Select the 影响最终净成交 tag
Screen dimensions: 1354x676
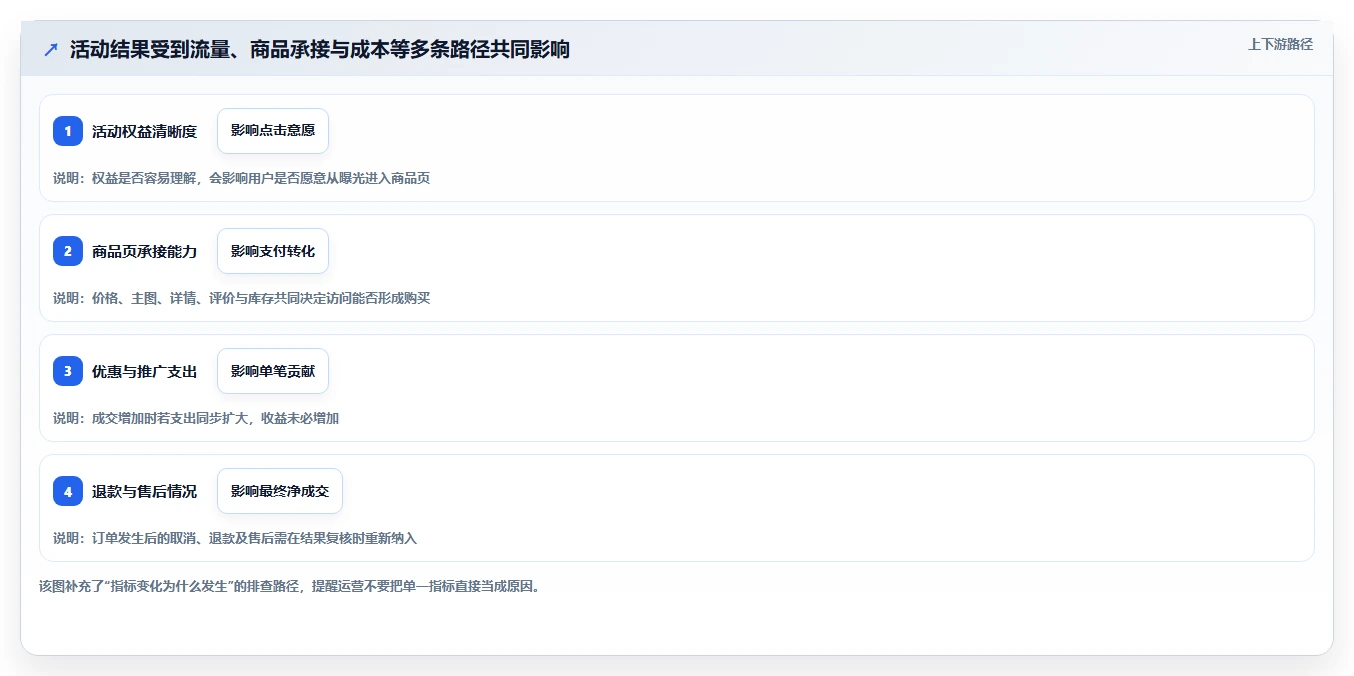click(280, 491)
